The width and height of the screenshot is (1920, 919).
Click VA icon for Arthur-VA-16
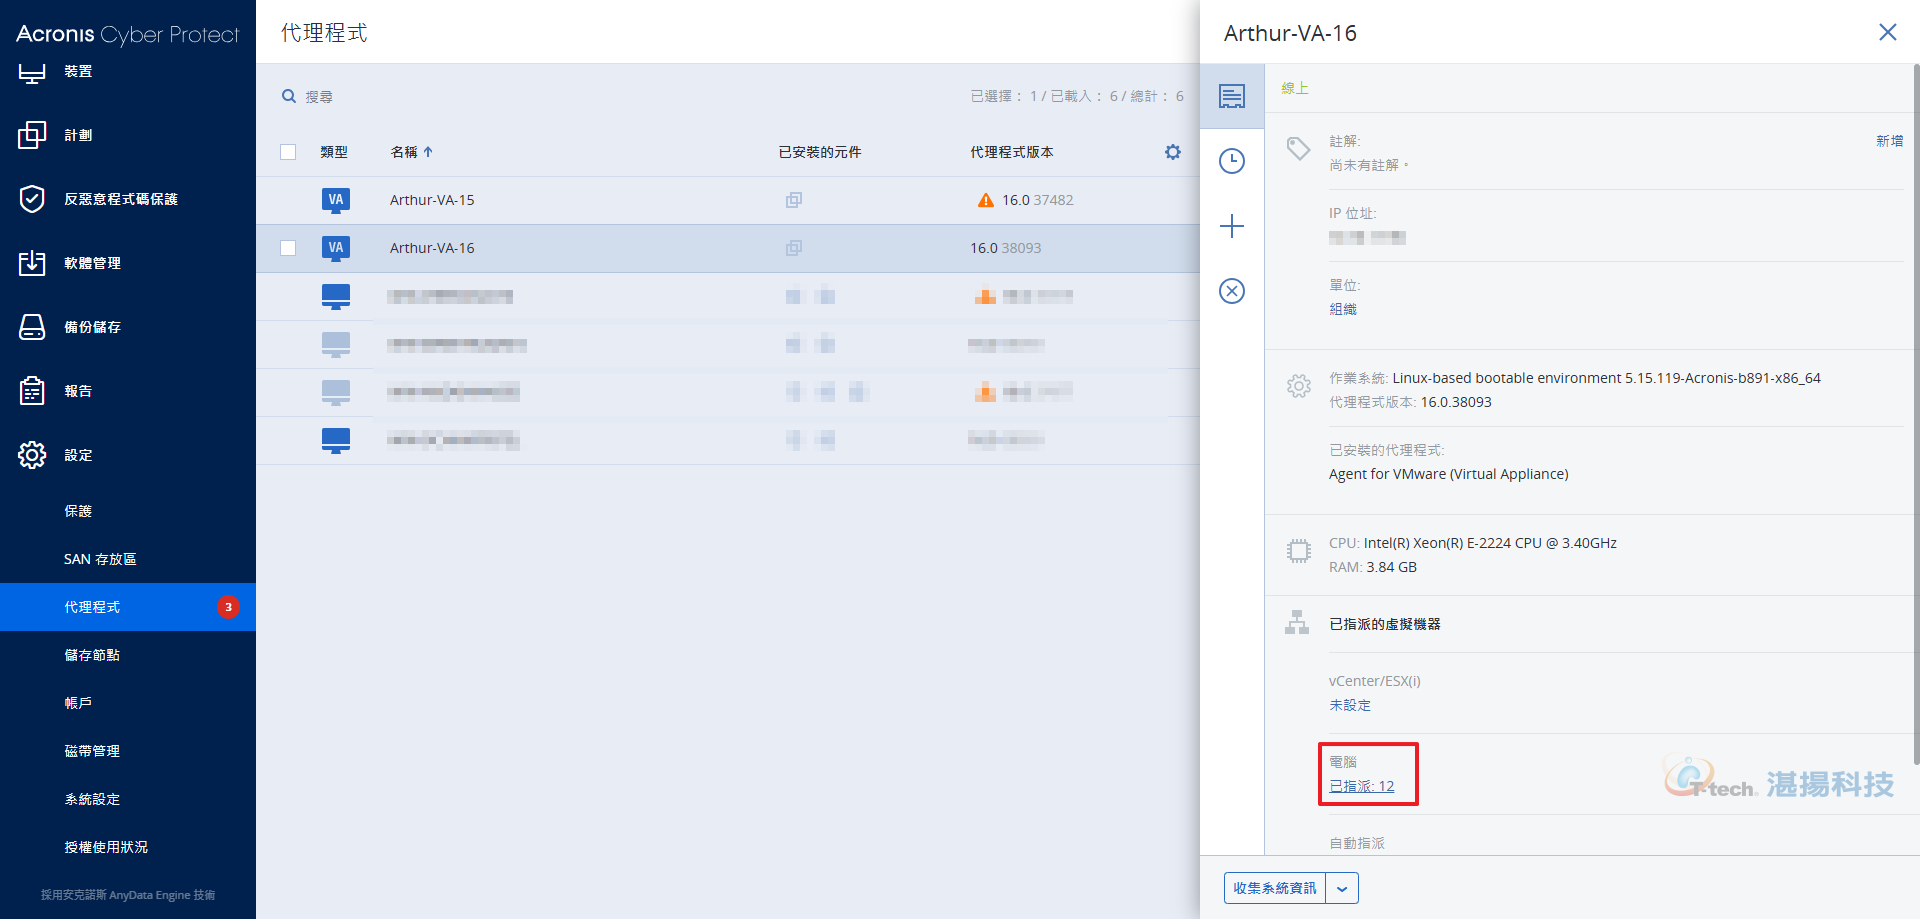tap(336, 248)
